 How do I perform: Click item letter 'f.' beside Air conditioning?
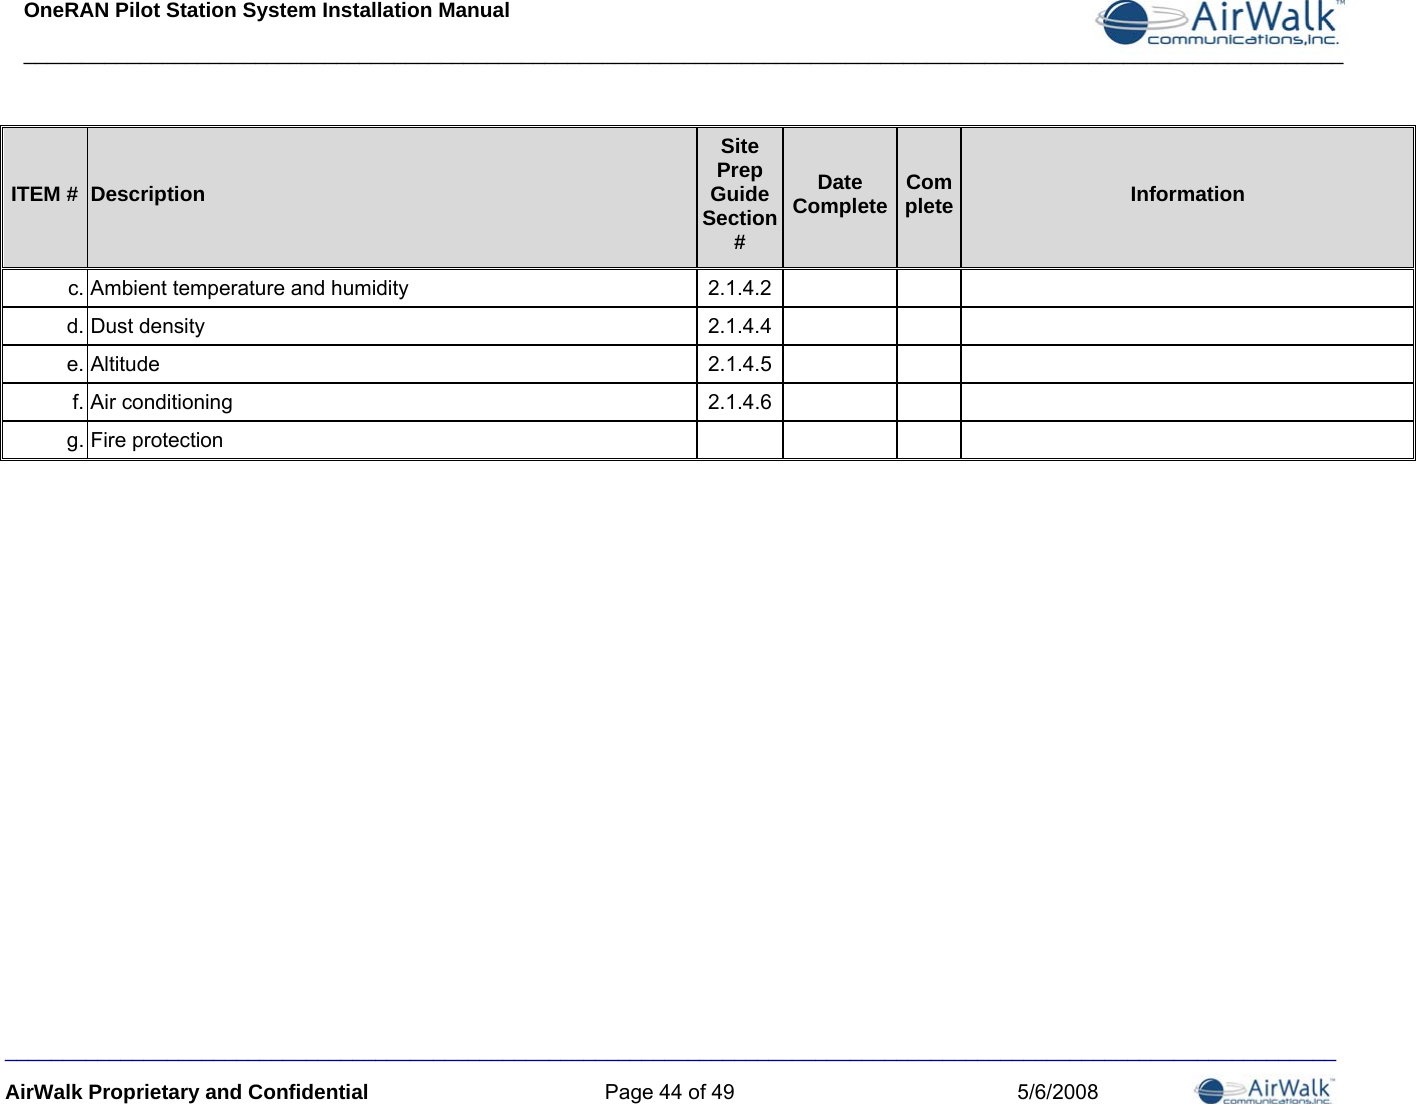78,402
